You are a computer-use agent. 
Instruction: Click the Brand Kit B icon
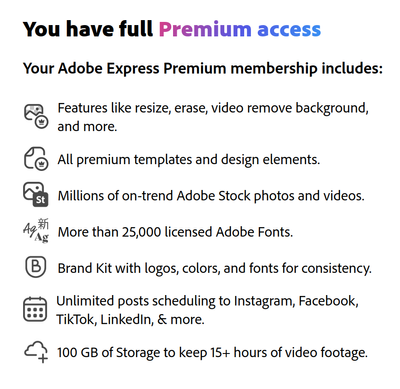click(36, 267)
